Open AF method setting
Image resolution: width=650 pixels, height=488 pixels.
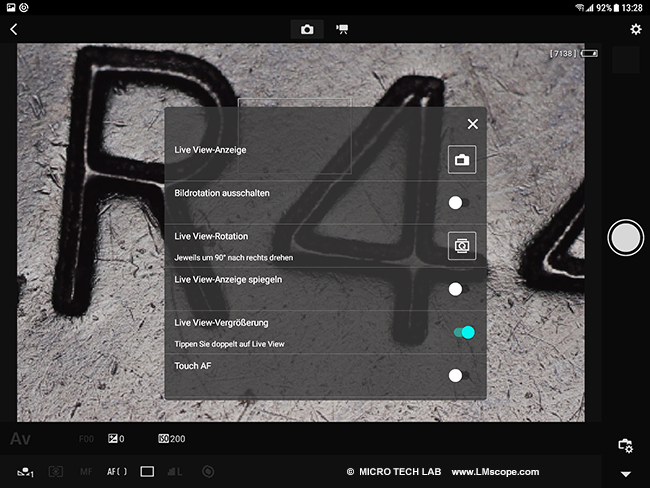pyautogui.click(x=117, y=472)
